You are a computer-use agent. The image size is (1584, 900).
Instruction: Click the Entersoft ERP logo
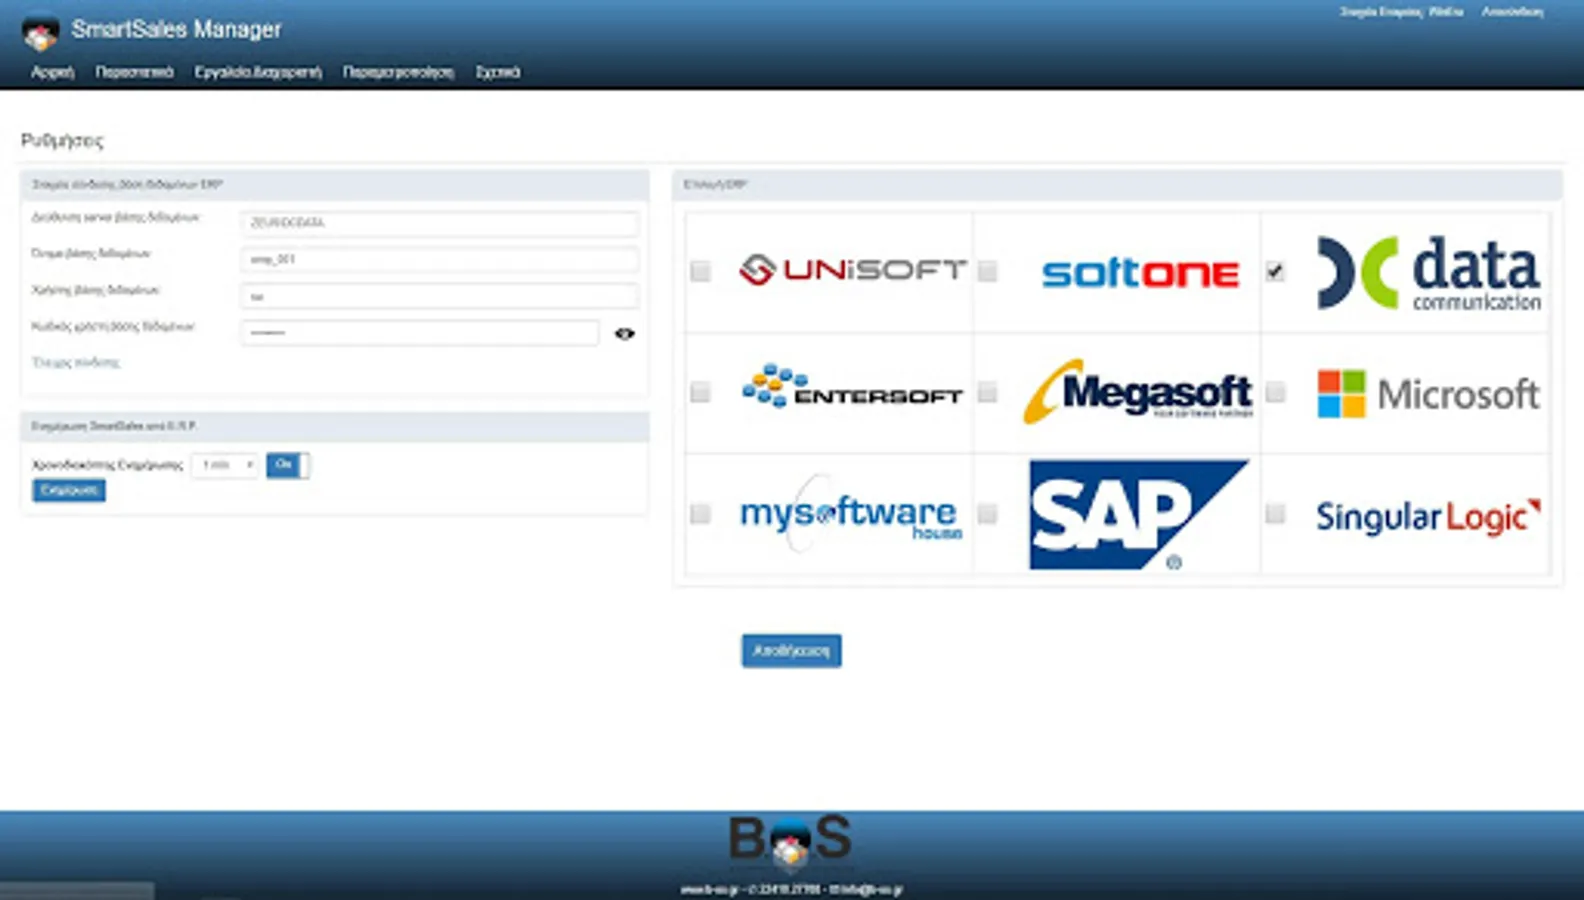tap(852, 387)
